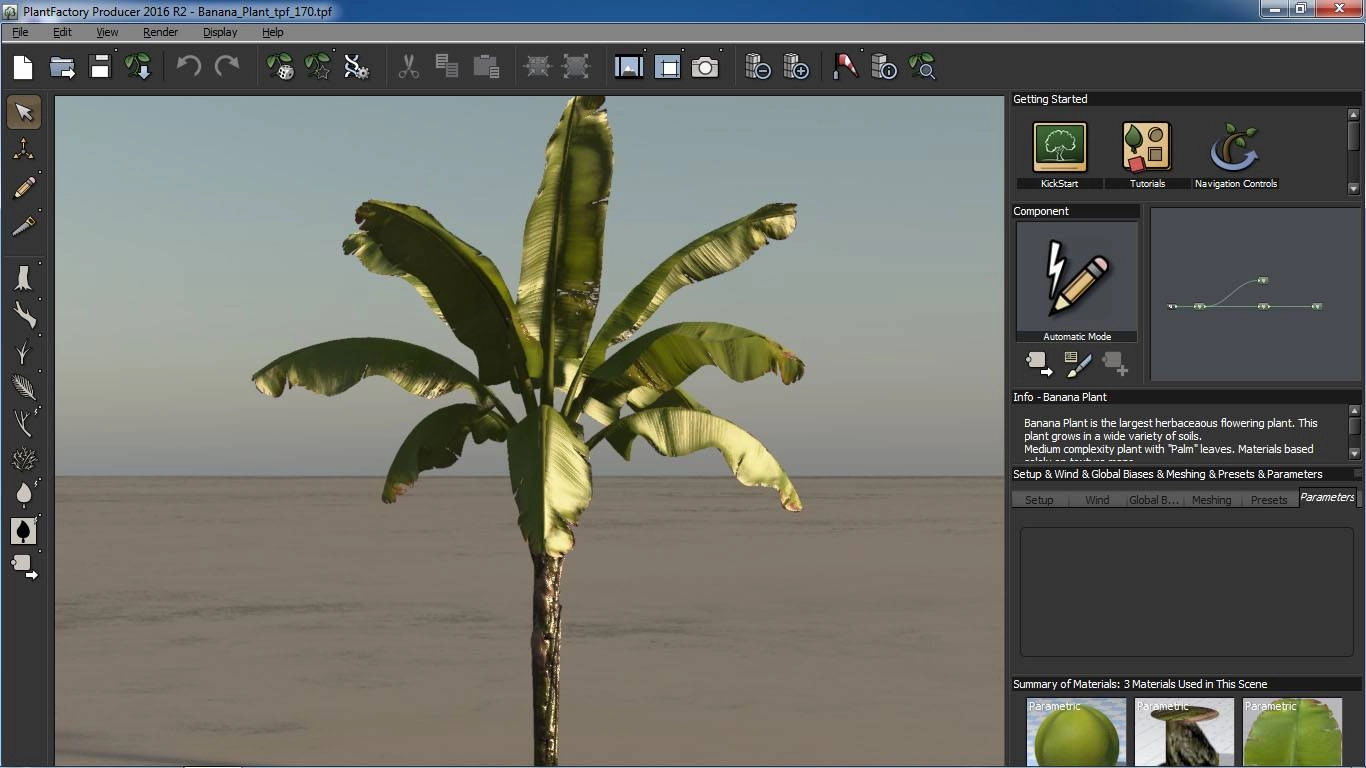Click the Automatic Mode pencil button
1366x768 pixels.
[1077, 282]
